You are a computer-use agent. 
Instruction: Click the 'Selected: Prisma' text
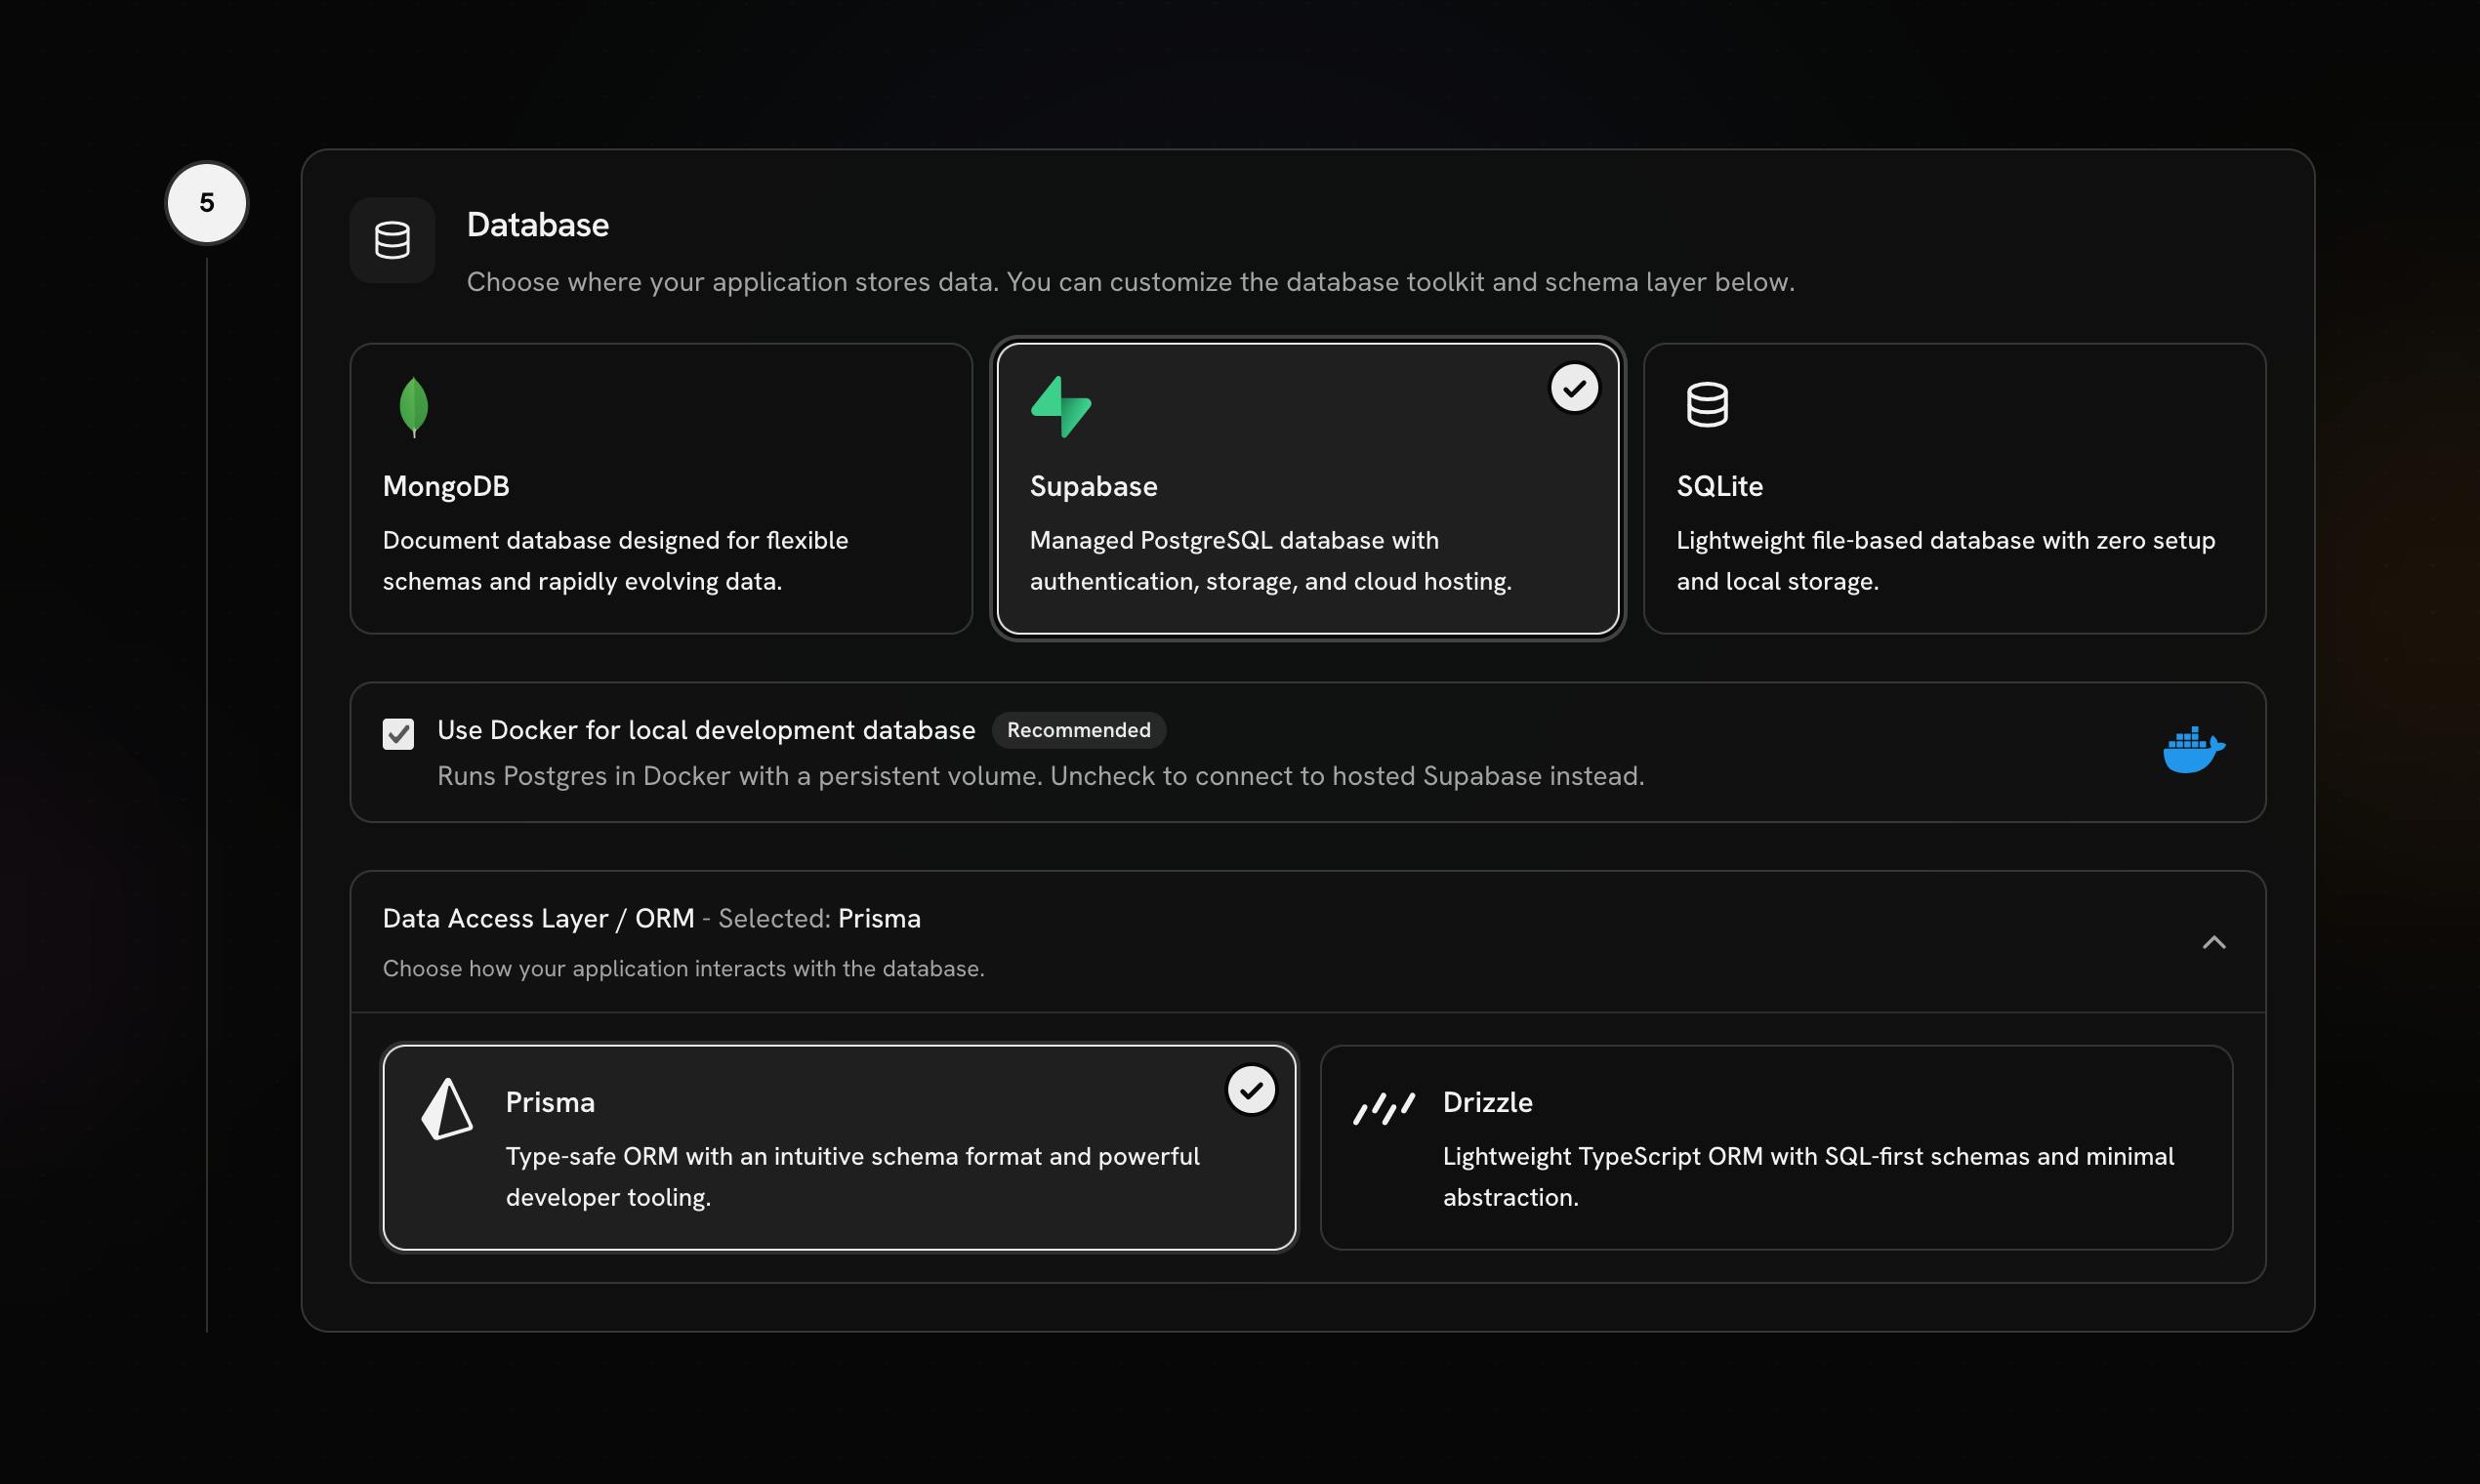[x=819, y=918]
